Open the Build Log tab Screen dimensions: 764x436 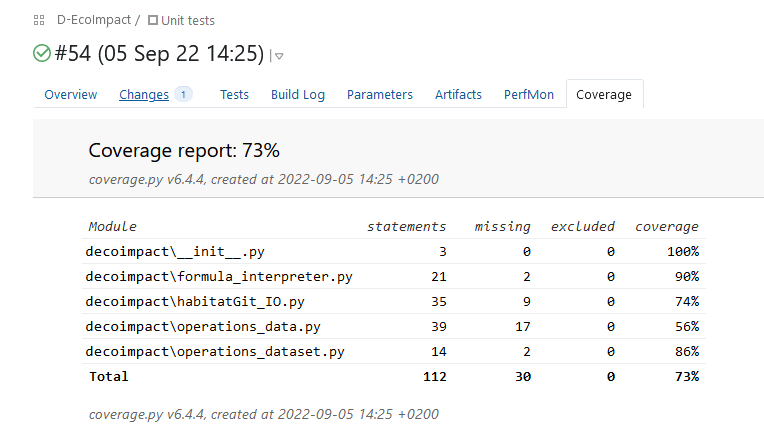298,95
